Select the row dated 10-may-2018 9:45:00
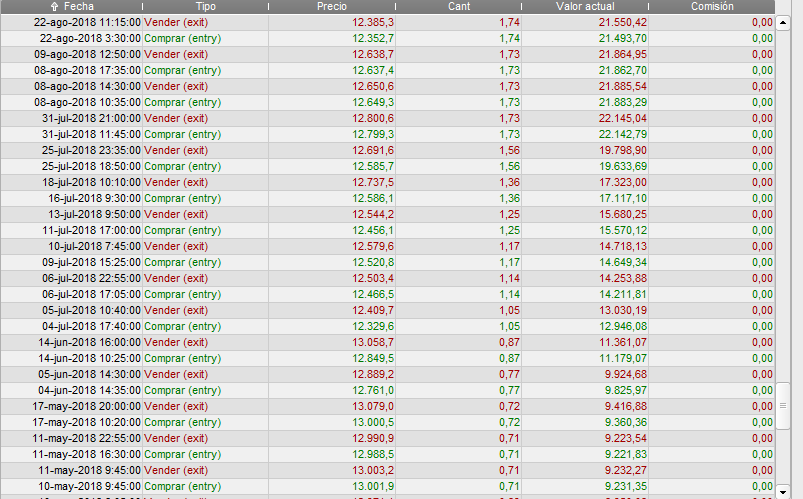The image size is (803, 499). 387,487
